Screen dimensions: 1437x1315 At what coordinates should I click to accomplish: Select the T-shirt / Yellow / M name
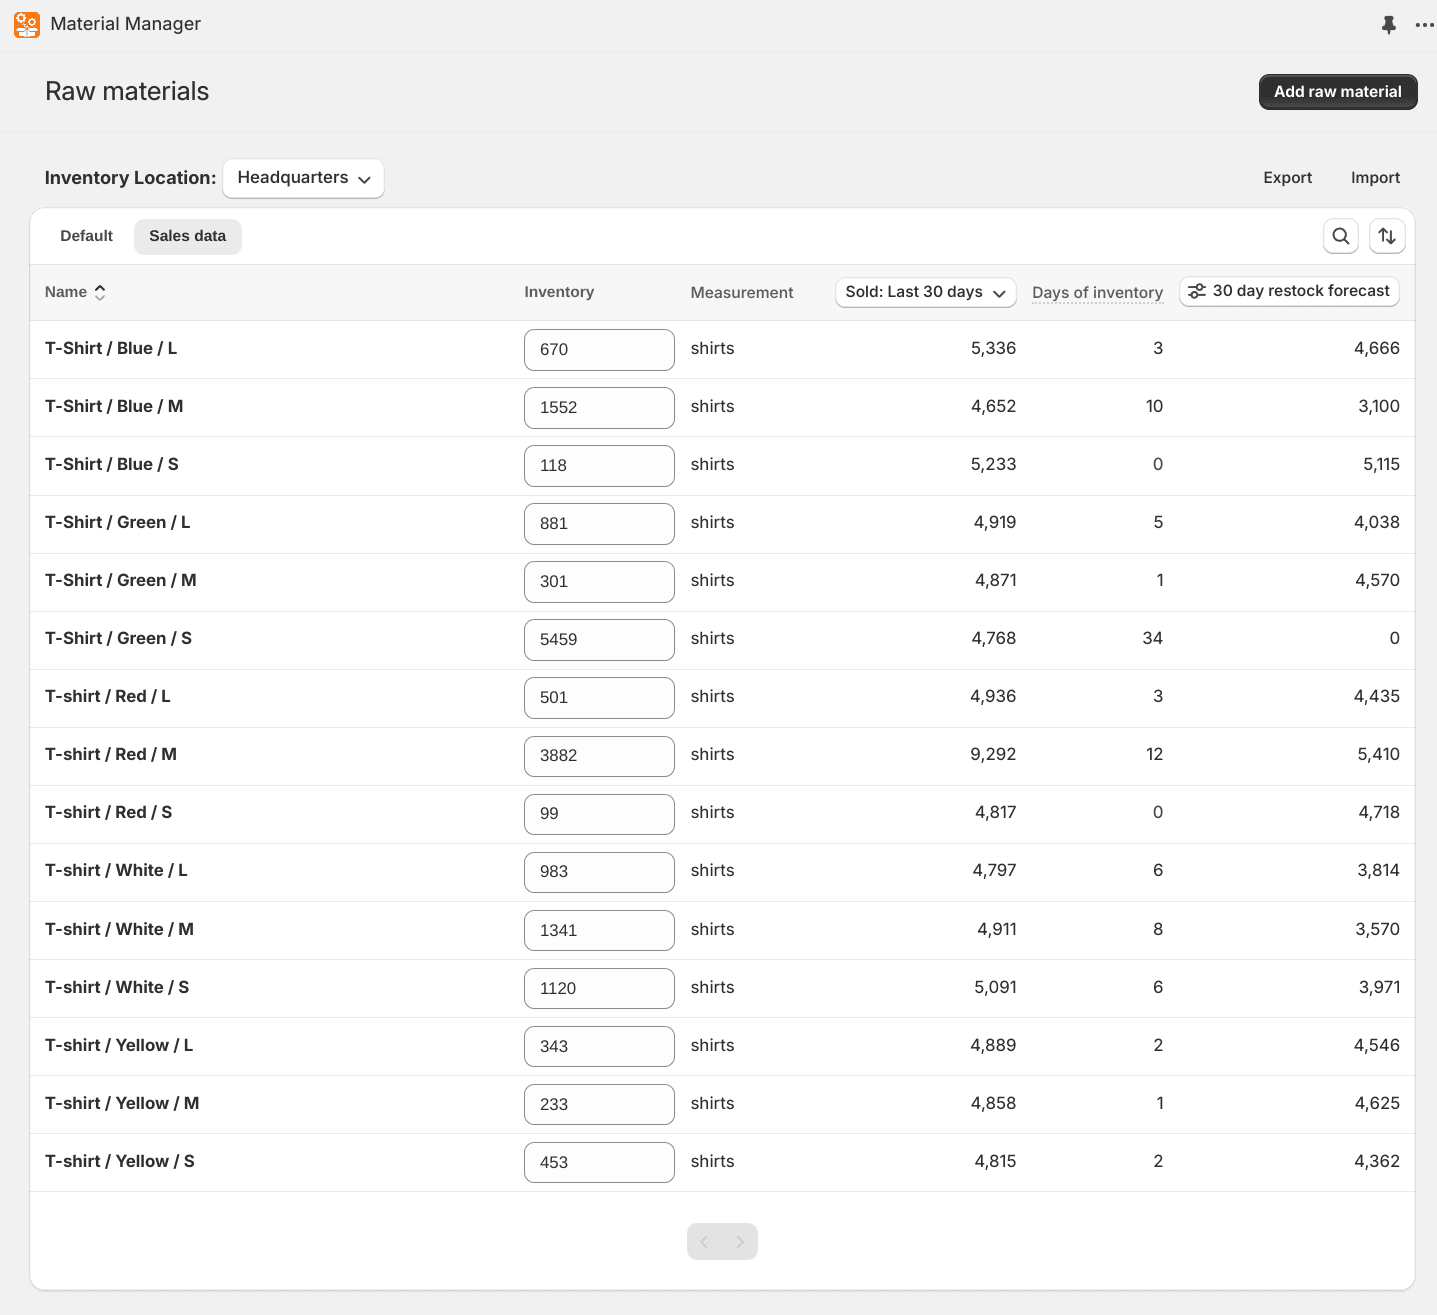click(122, 1103)
